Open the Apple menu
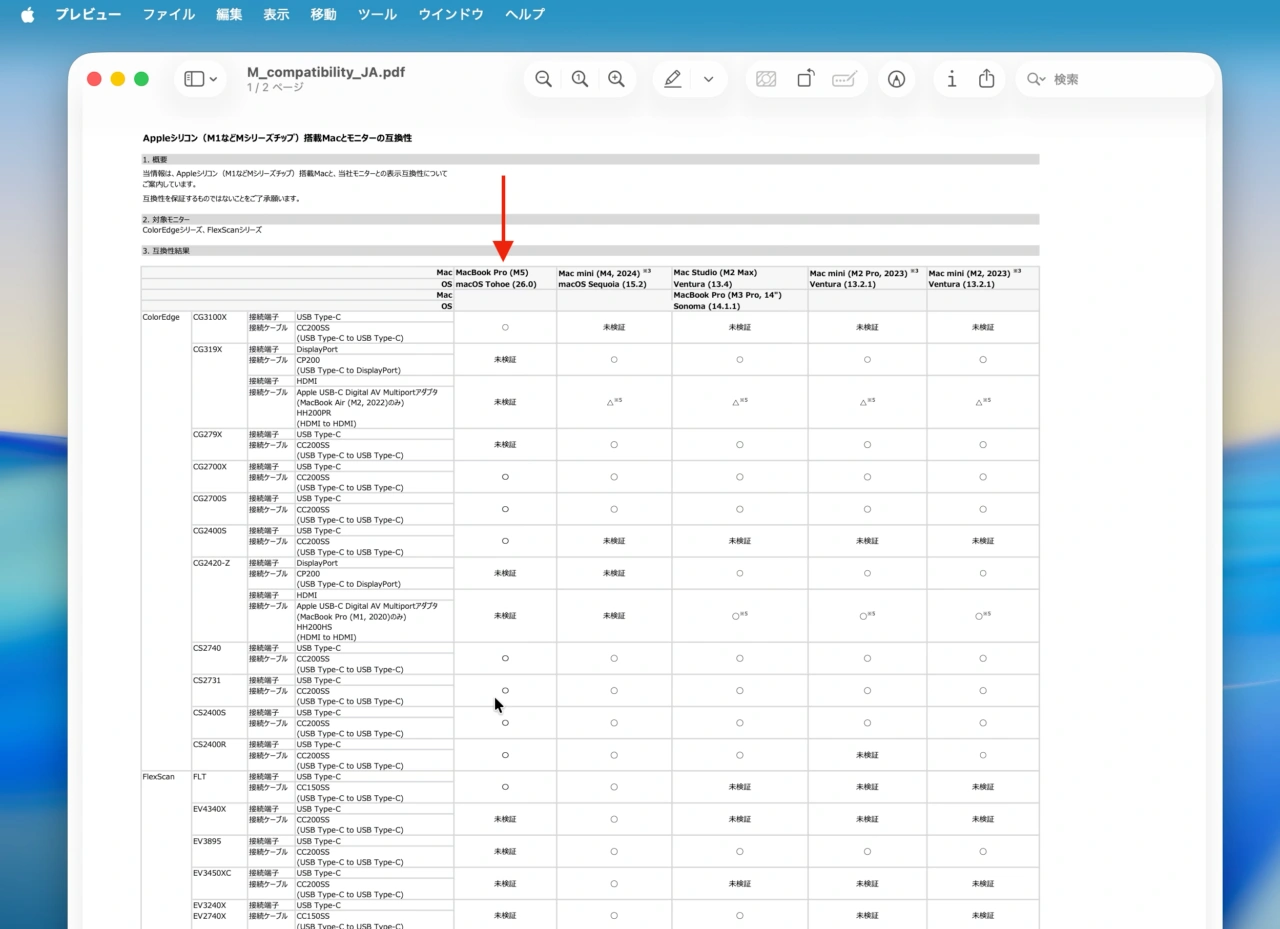1280x929 pixels. coord(27,14)
